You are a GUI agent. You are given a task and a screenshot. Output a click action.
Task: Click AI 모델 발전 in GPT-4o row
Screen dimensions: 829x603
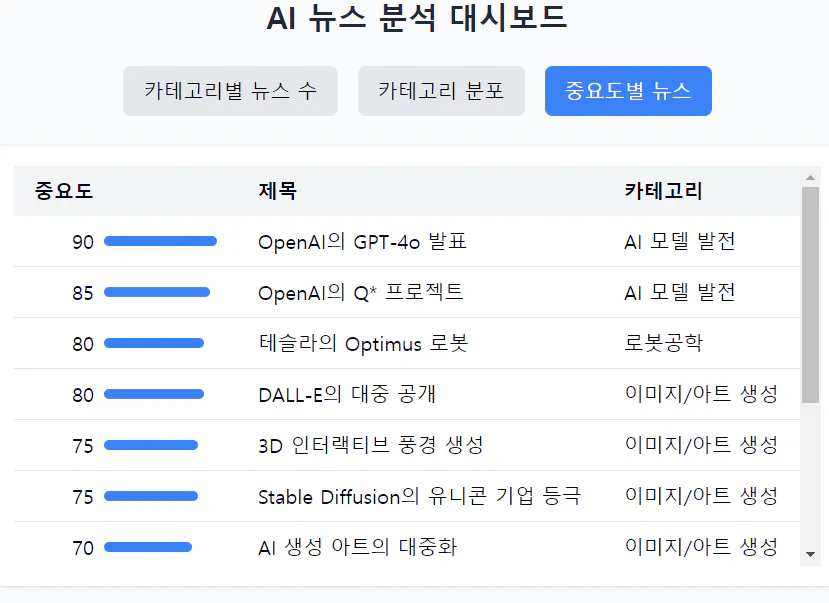(679, 242)
